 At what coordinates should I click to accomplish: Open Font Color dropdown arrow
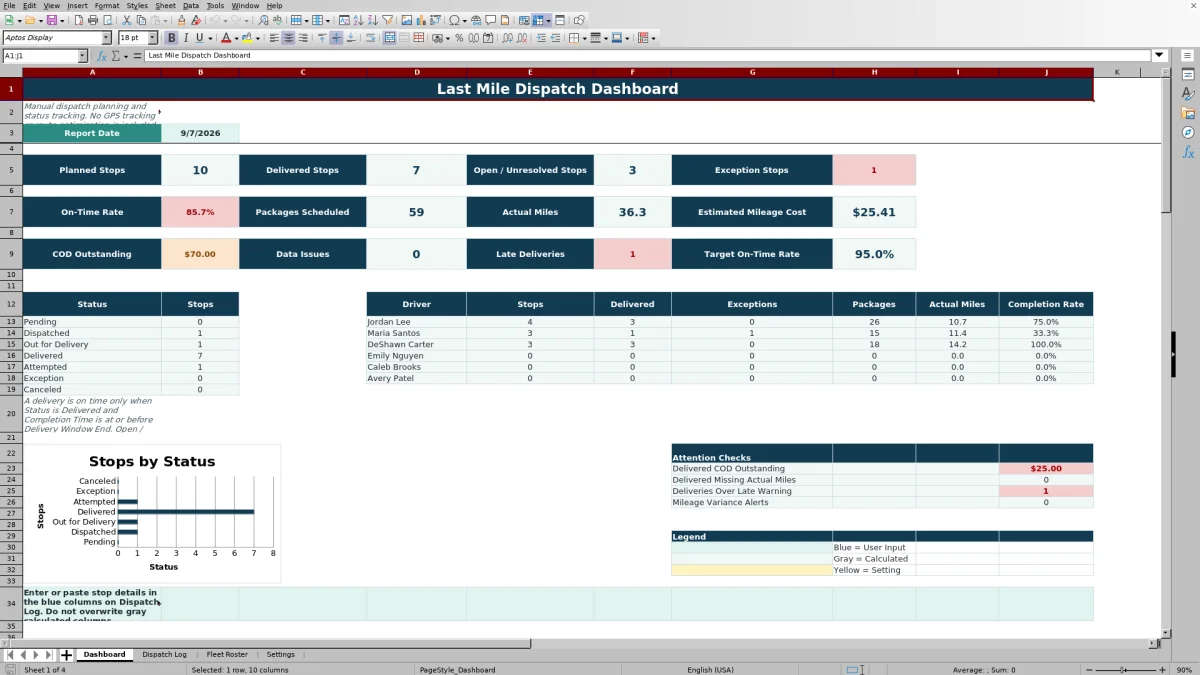[x=237, y=38]
